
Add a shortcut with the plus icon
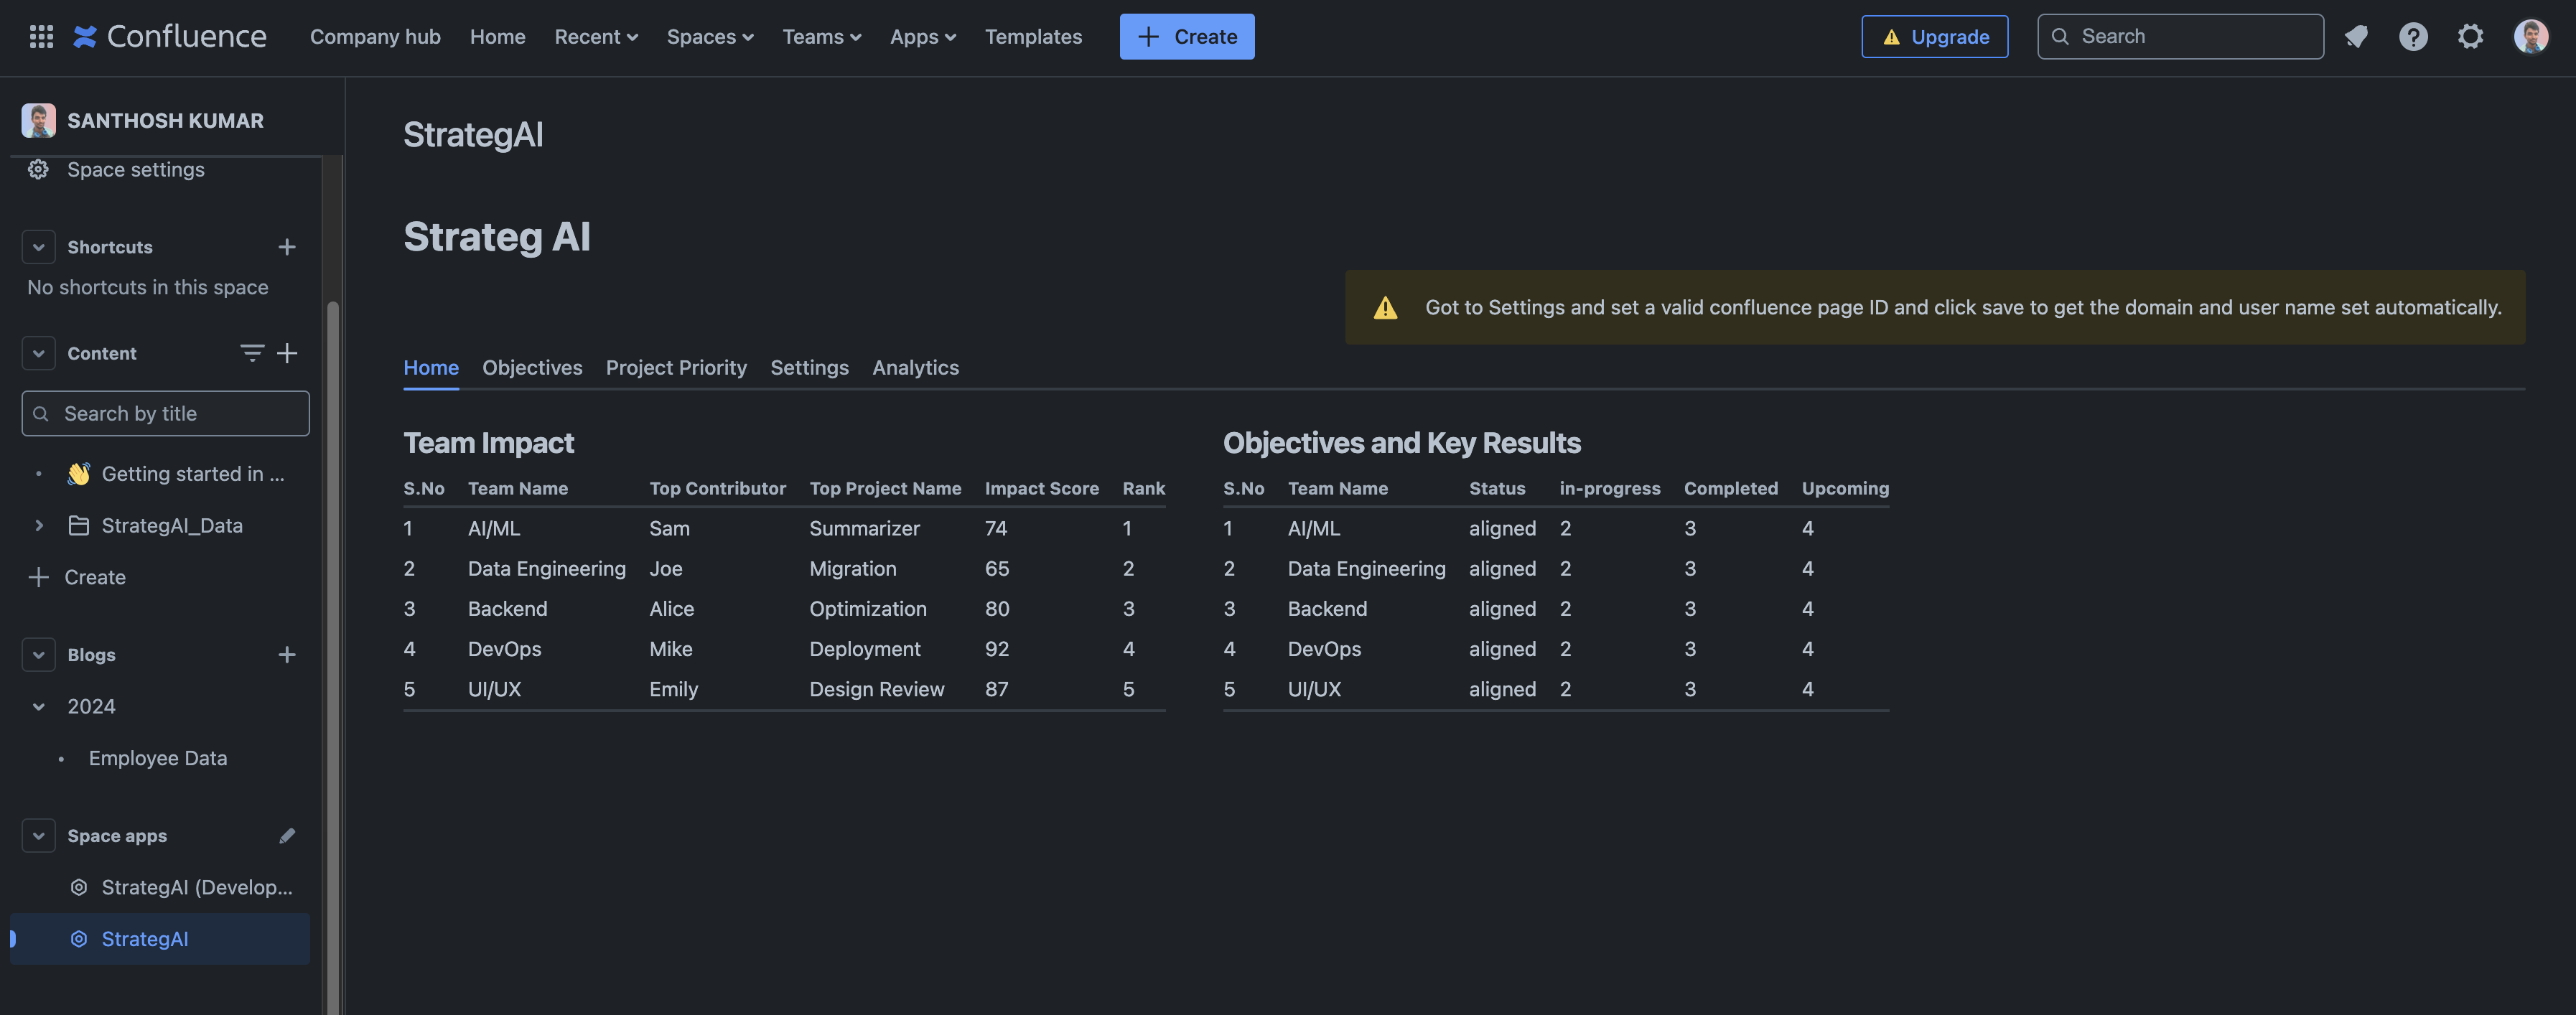[287, 247]
